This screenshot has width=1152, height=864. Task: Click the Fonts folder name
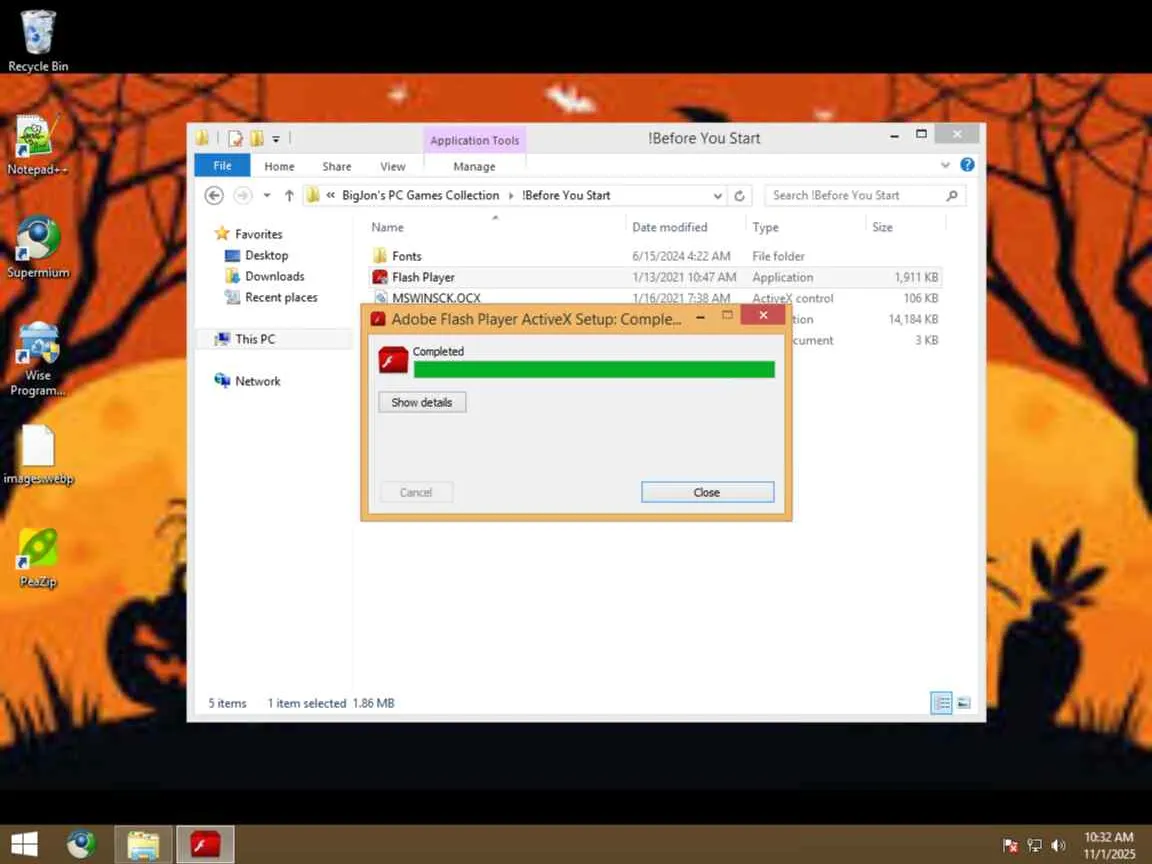(406, 256)
